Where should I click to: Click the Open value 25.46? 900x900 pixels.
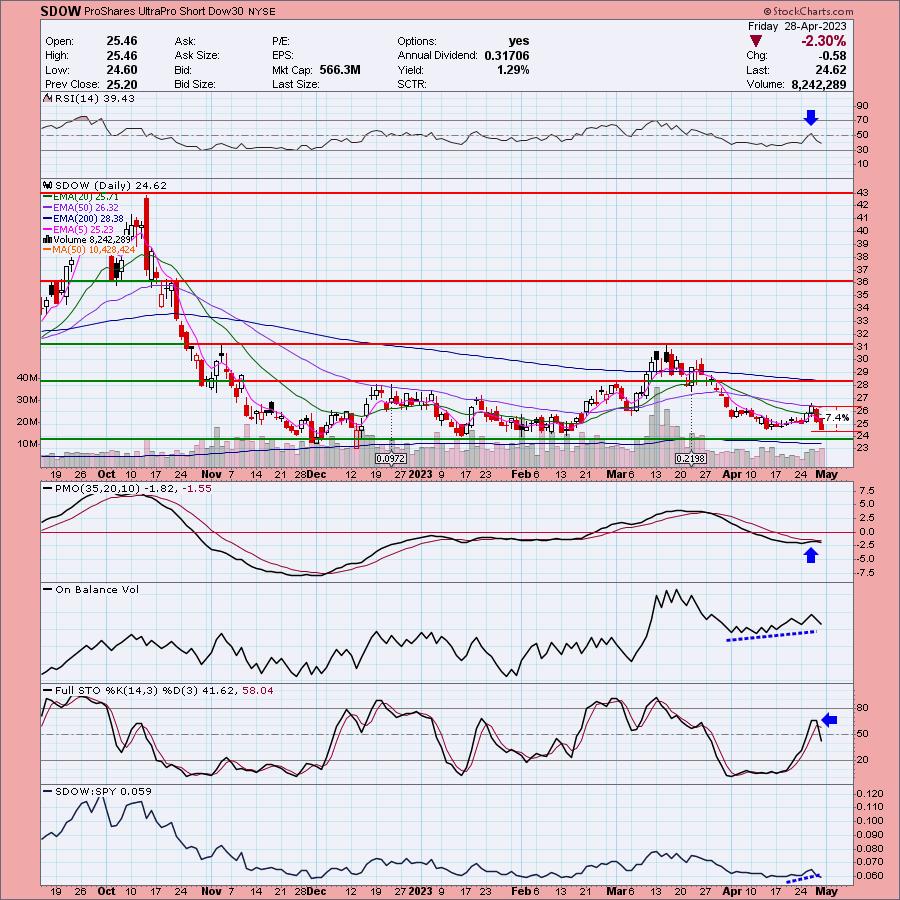(x=122, y=41)
